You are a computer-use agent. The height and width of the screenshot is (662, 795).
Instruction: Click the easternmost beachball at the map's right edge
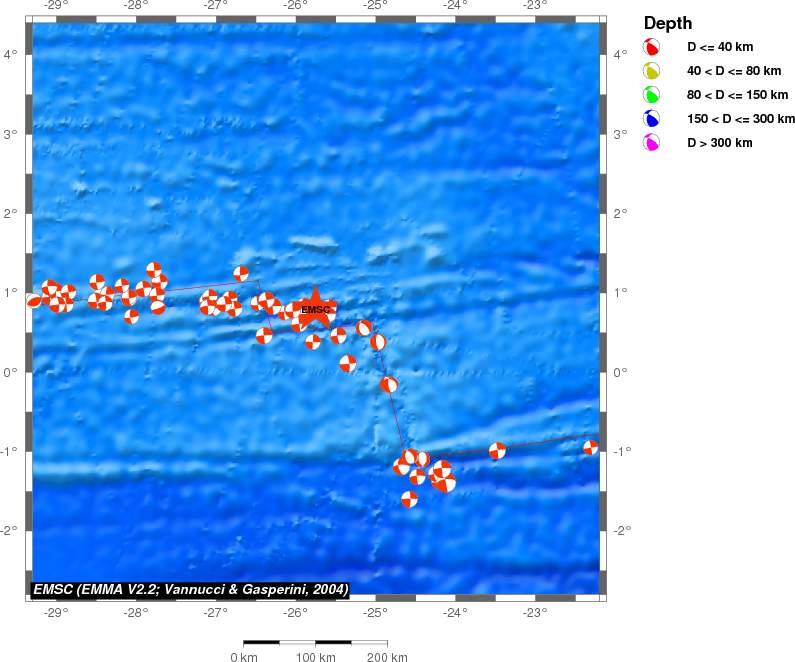click(591, 447)
